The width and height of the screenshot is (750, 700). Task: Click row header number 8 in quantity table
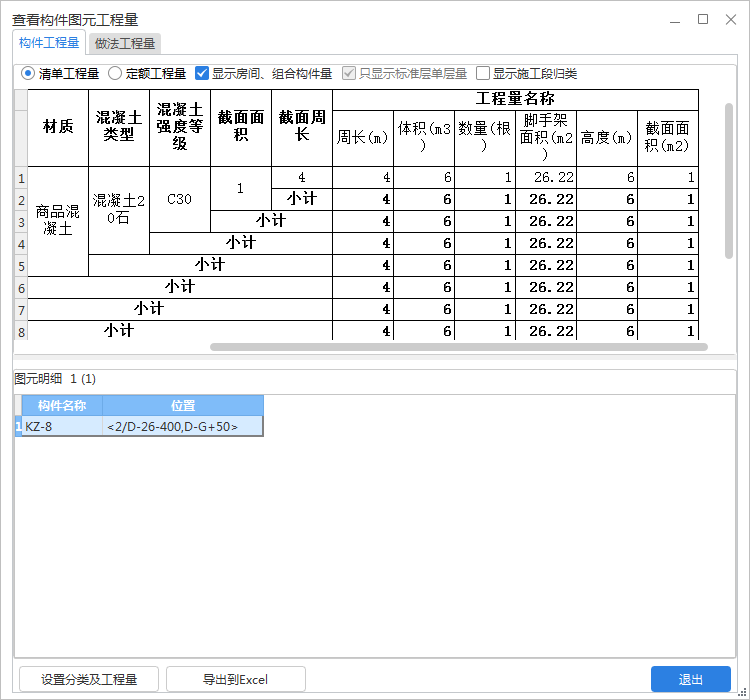click(21, 331)
